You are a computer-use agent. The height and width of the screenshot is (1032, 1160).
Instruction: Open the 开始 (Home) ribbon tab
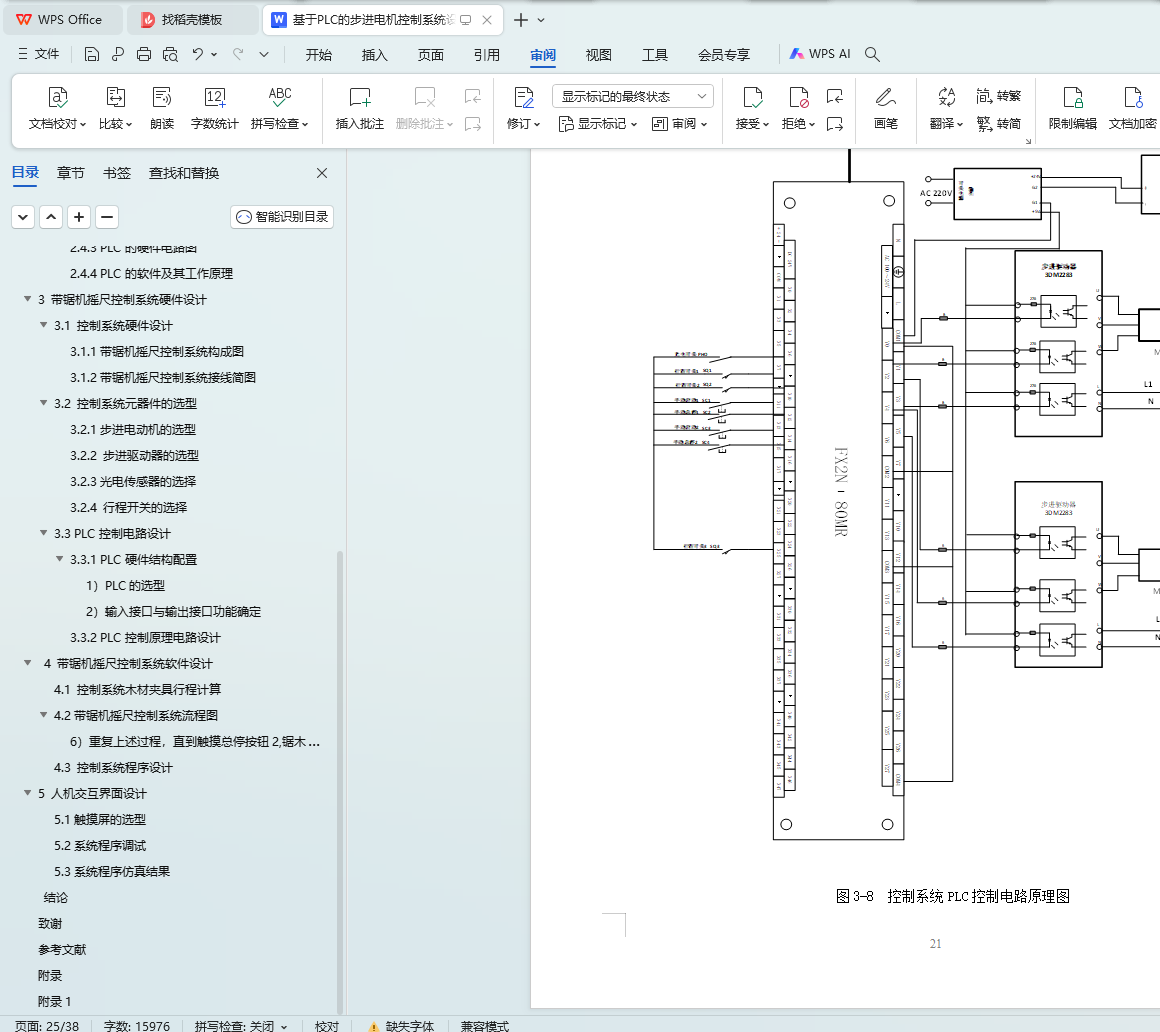[319, 55]
